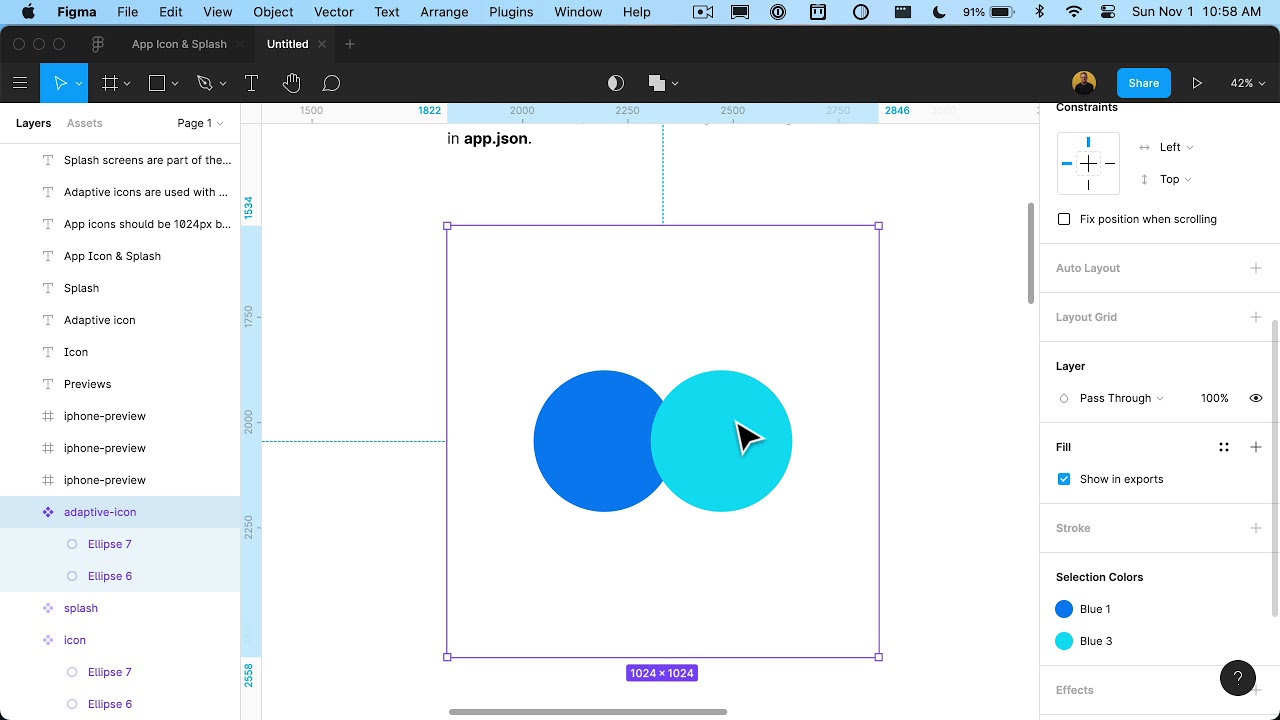Open a new tab with plus
Image resolution: width=1280 pixels, height=720 pixels.
[x=350, y=44]
